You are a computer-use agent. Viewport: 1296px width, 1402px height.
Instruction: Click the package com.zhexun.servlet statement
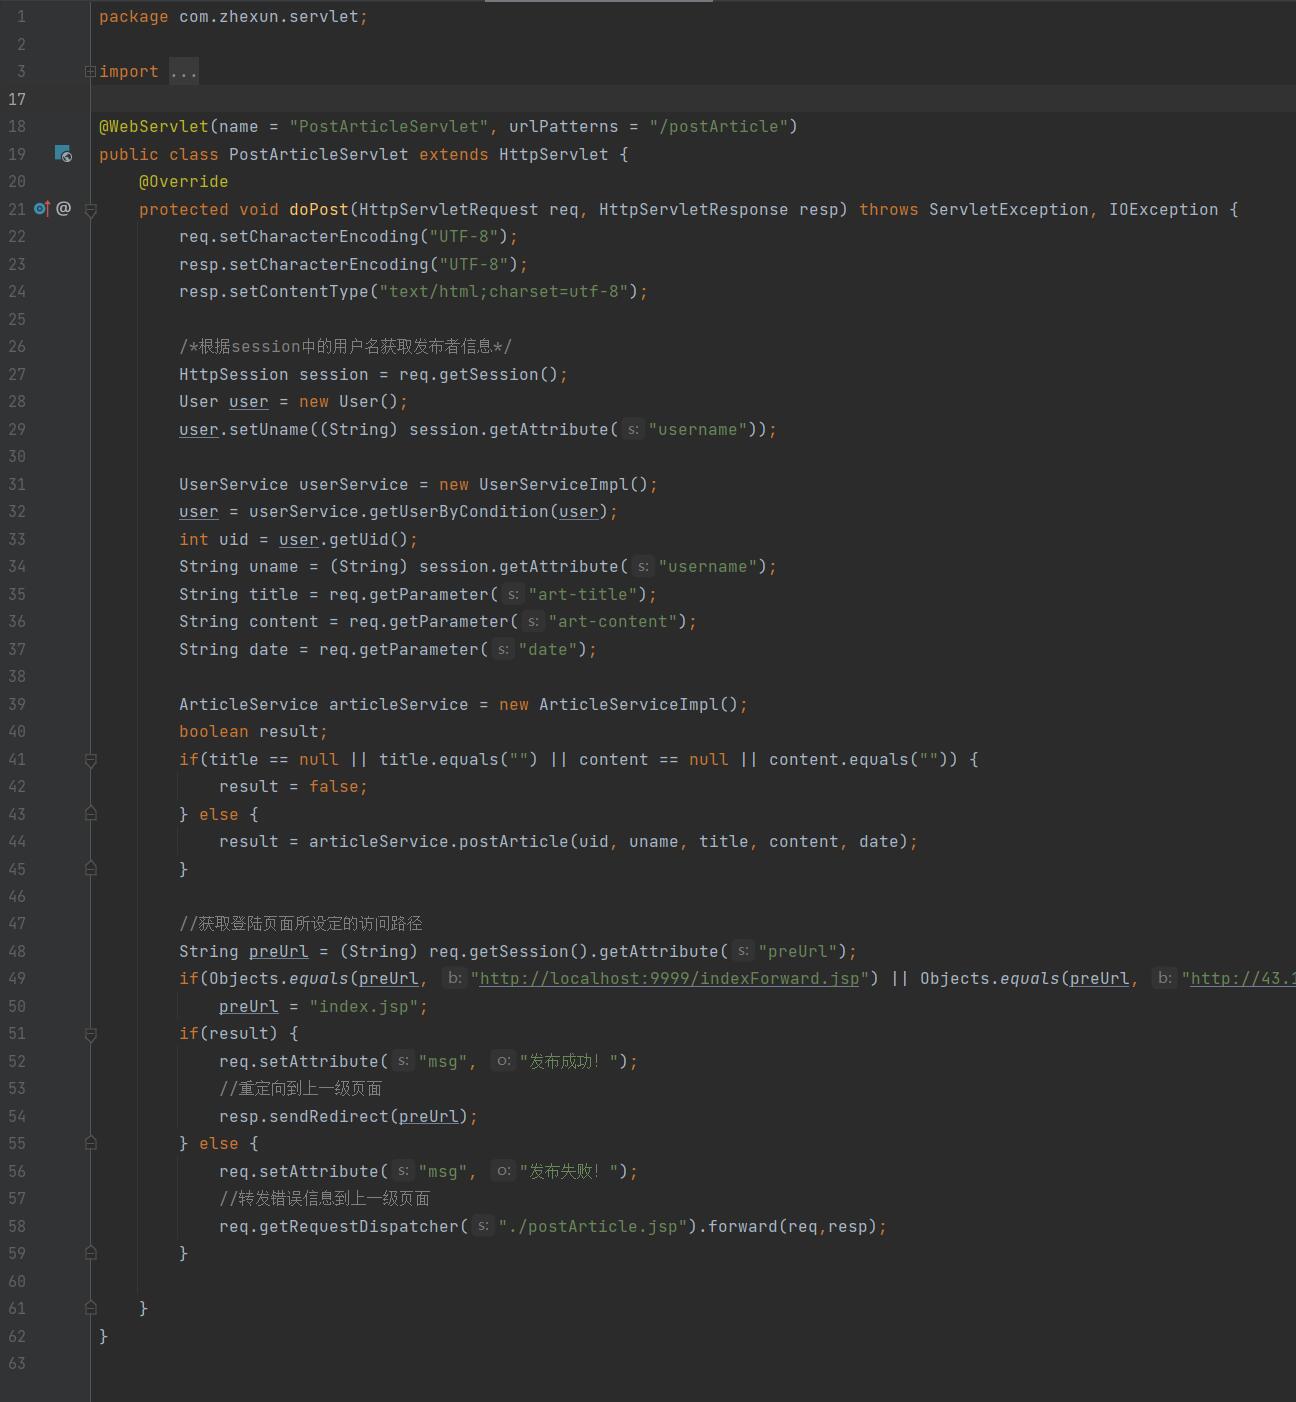tap(234, 17)
